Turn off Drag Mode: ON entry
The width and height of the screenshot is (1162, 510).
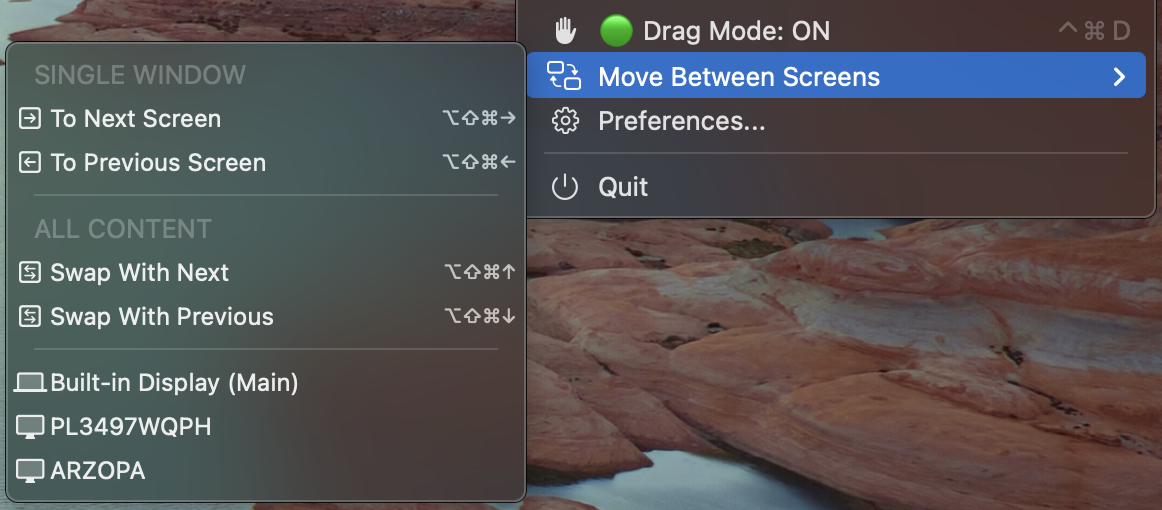736,31
